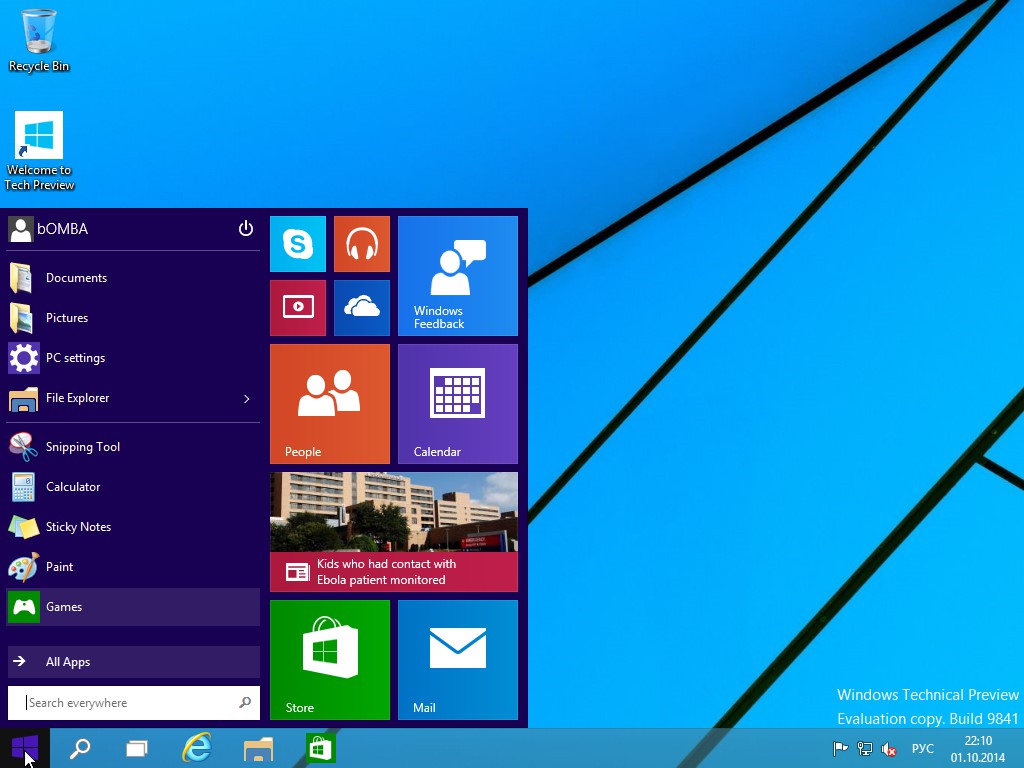Open Sticky Notes

coord(133,526)
